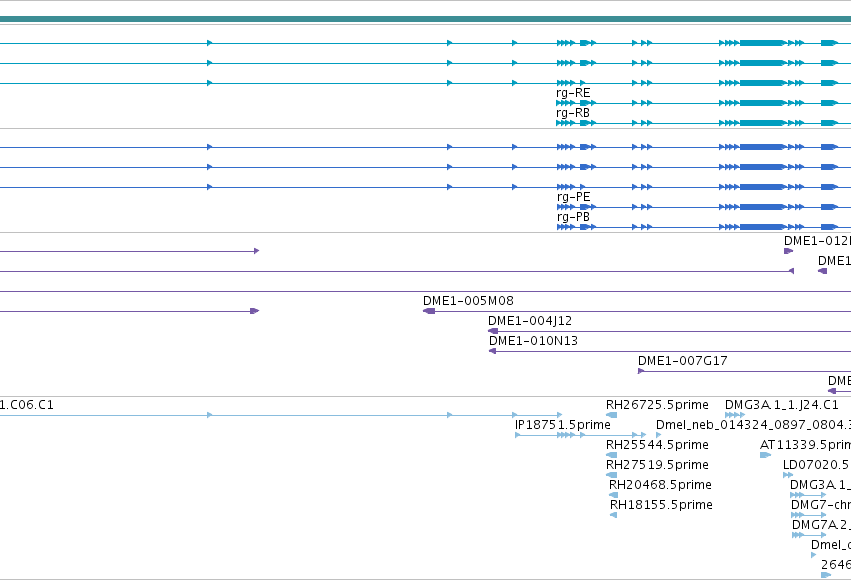Click the DME1-004J12 feature label
This screenshot has width=851, height=580.
[x=530, y=321]
